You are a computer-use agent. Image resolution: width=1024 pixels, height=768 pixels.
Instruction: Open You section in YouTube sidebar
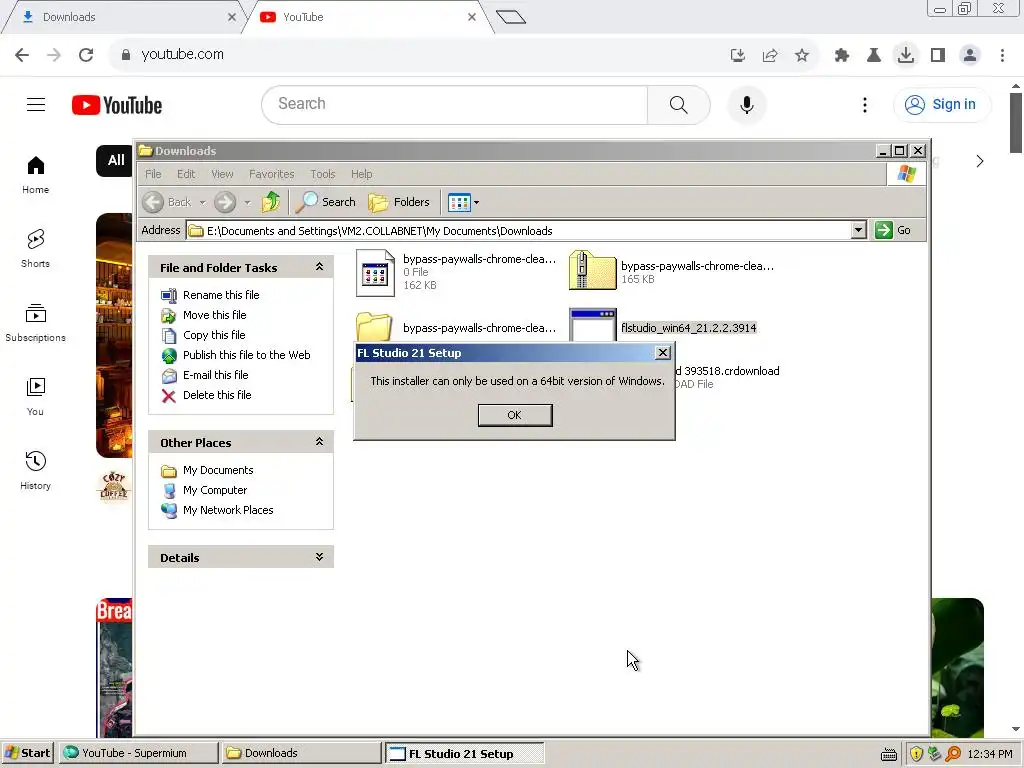pos(35,397)
